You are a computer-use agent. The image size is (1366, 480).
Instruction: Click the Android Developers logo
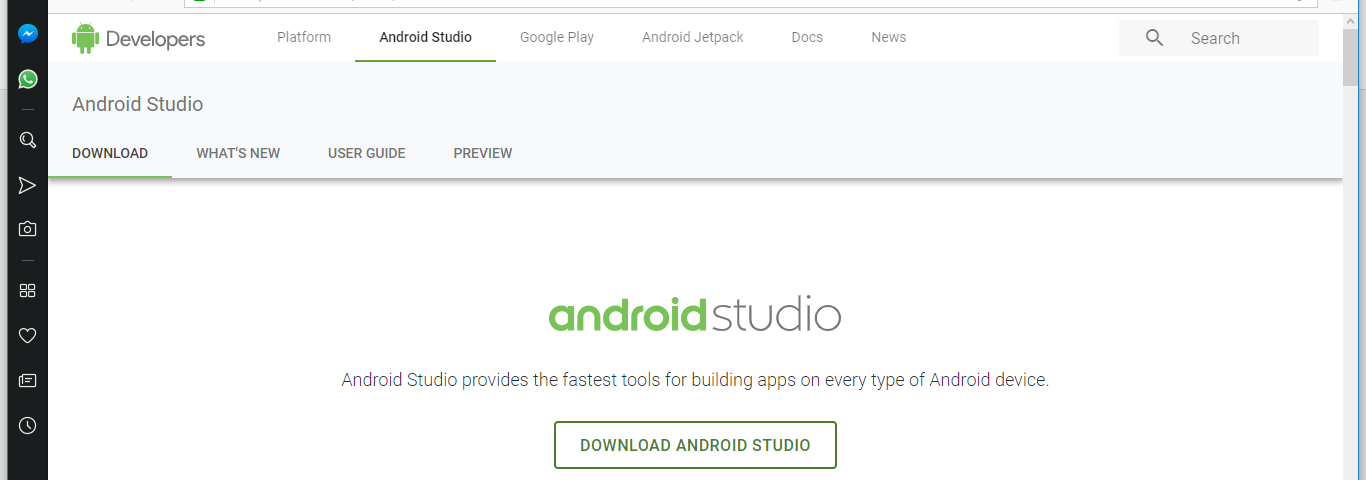click(x=138, y=38)
